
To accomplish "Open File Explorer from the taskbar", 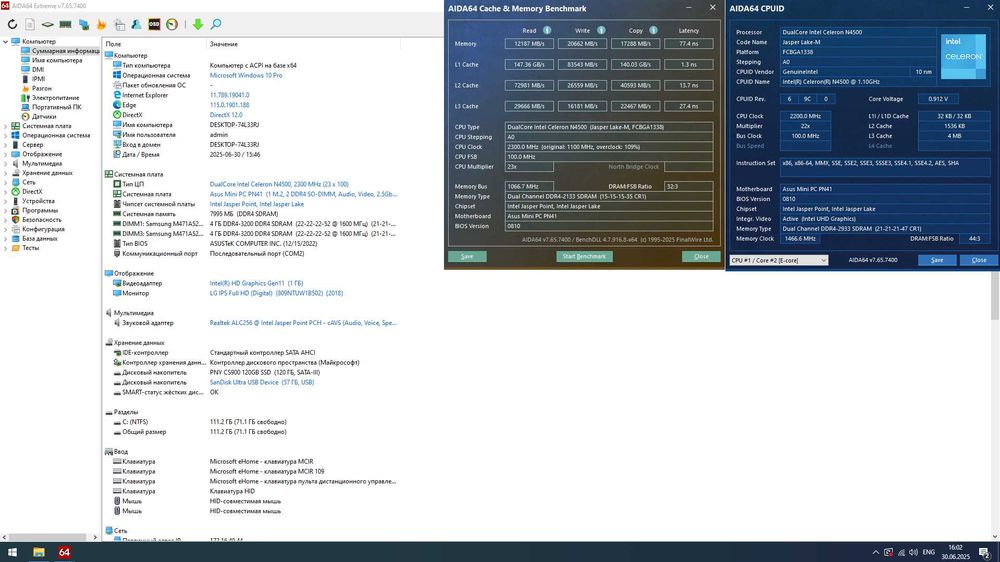I will (x=39, y=552).
